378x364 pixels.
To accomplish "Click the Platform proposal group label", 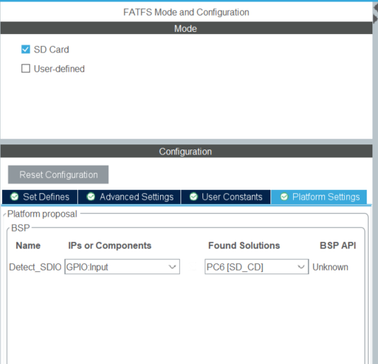I will pyautogui.click(x=42, y=214).
